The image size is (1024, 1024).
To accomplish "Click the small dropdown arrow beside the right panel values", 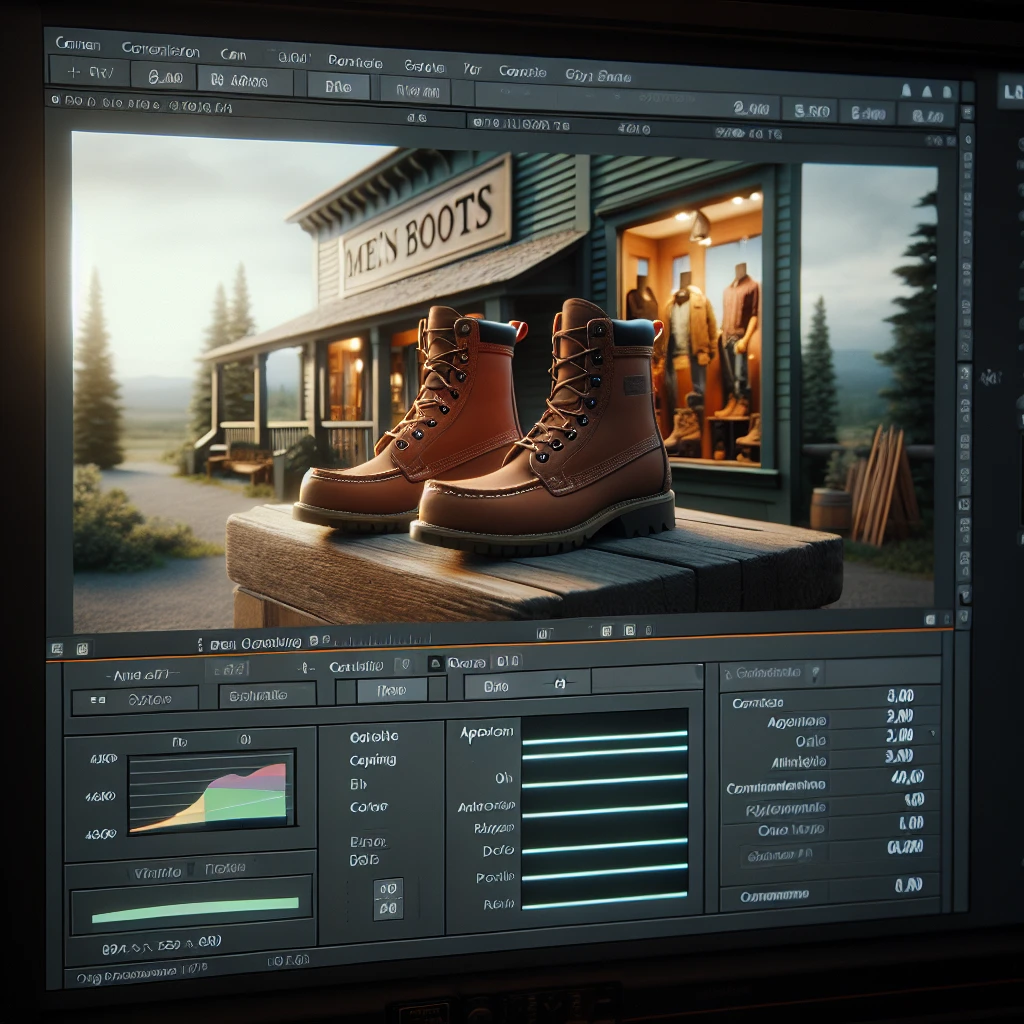I will tap(933, 733).
